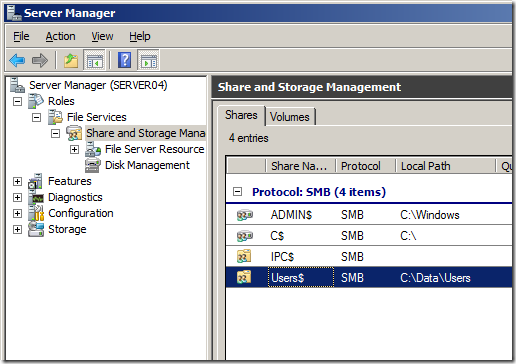
Task: Click the Users$ share row icon
Action: 244,277
